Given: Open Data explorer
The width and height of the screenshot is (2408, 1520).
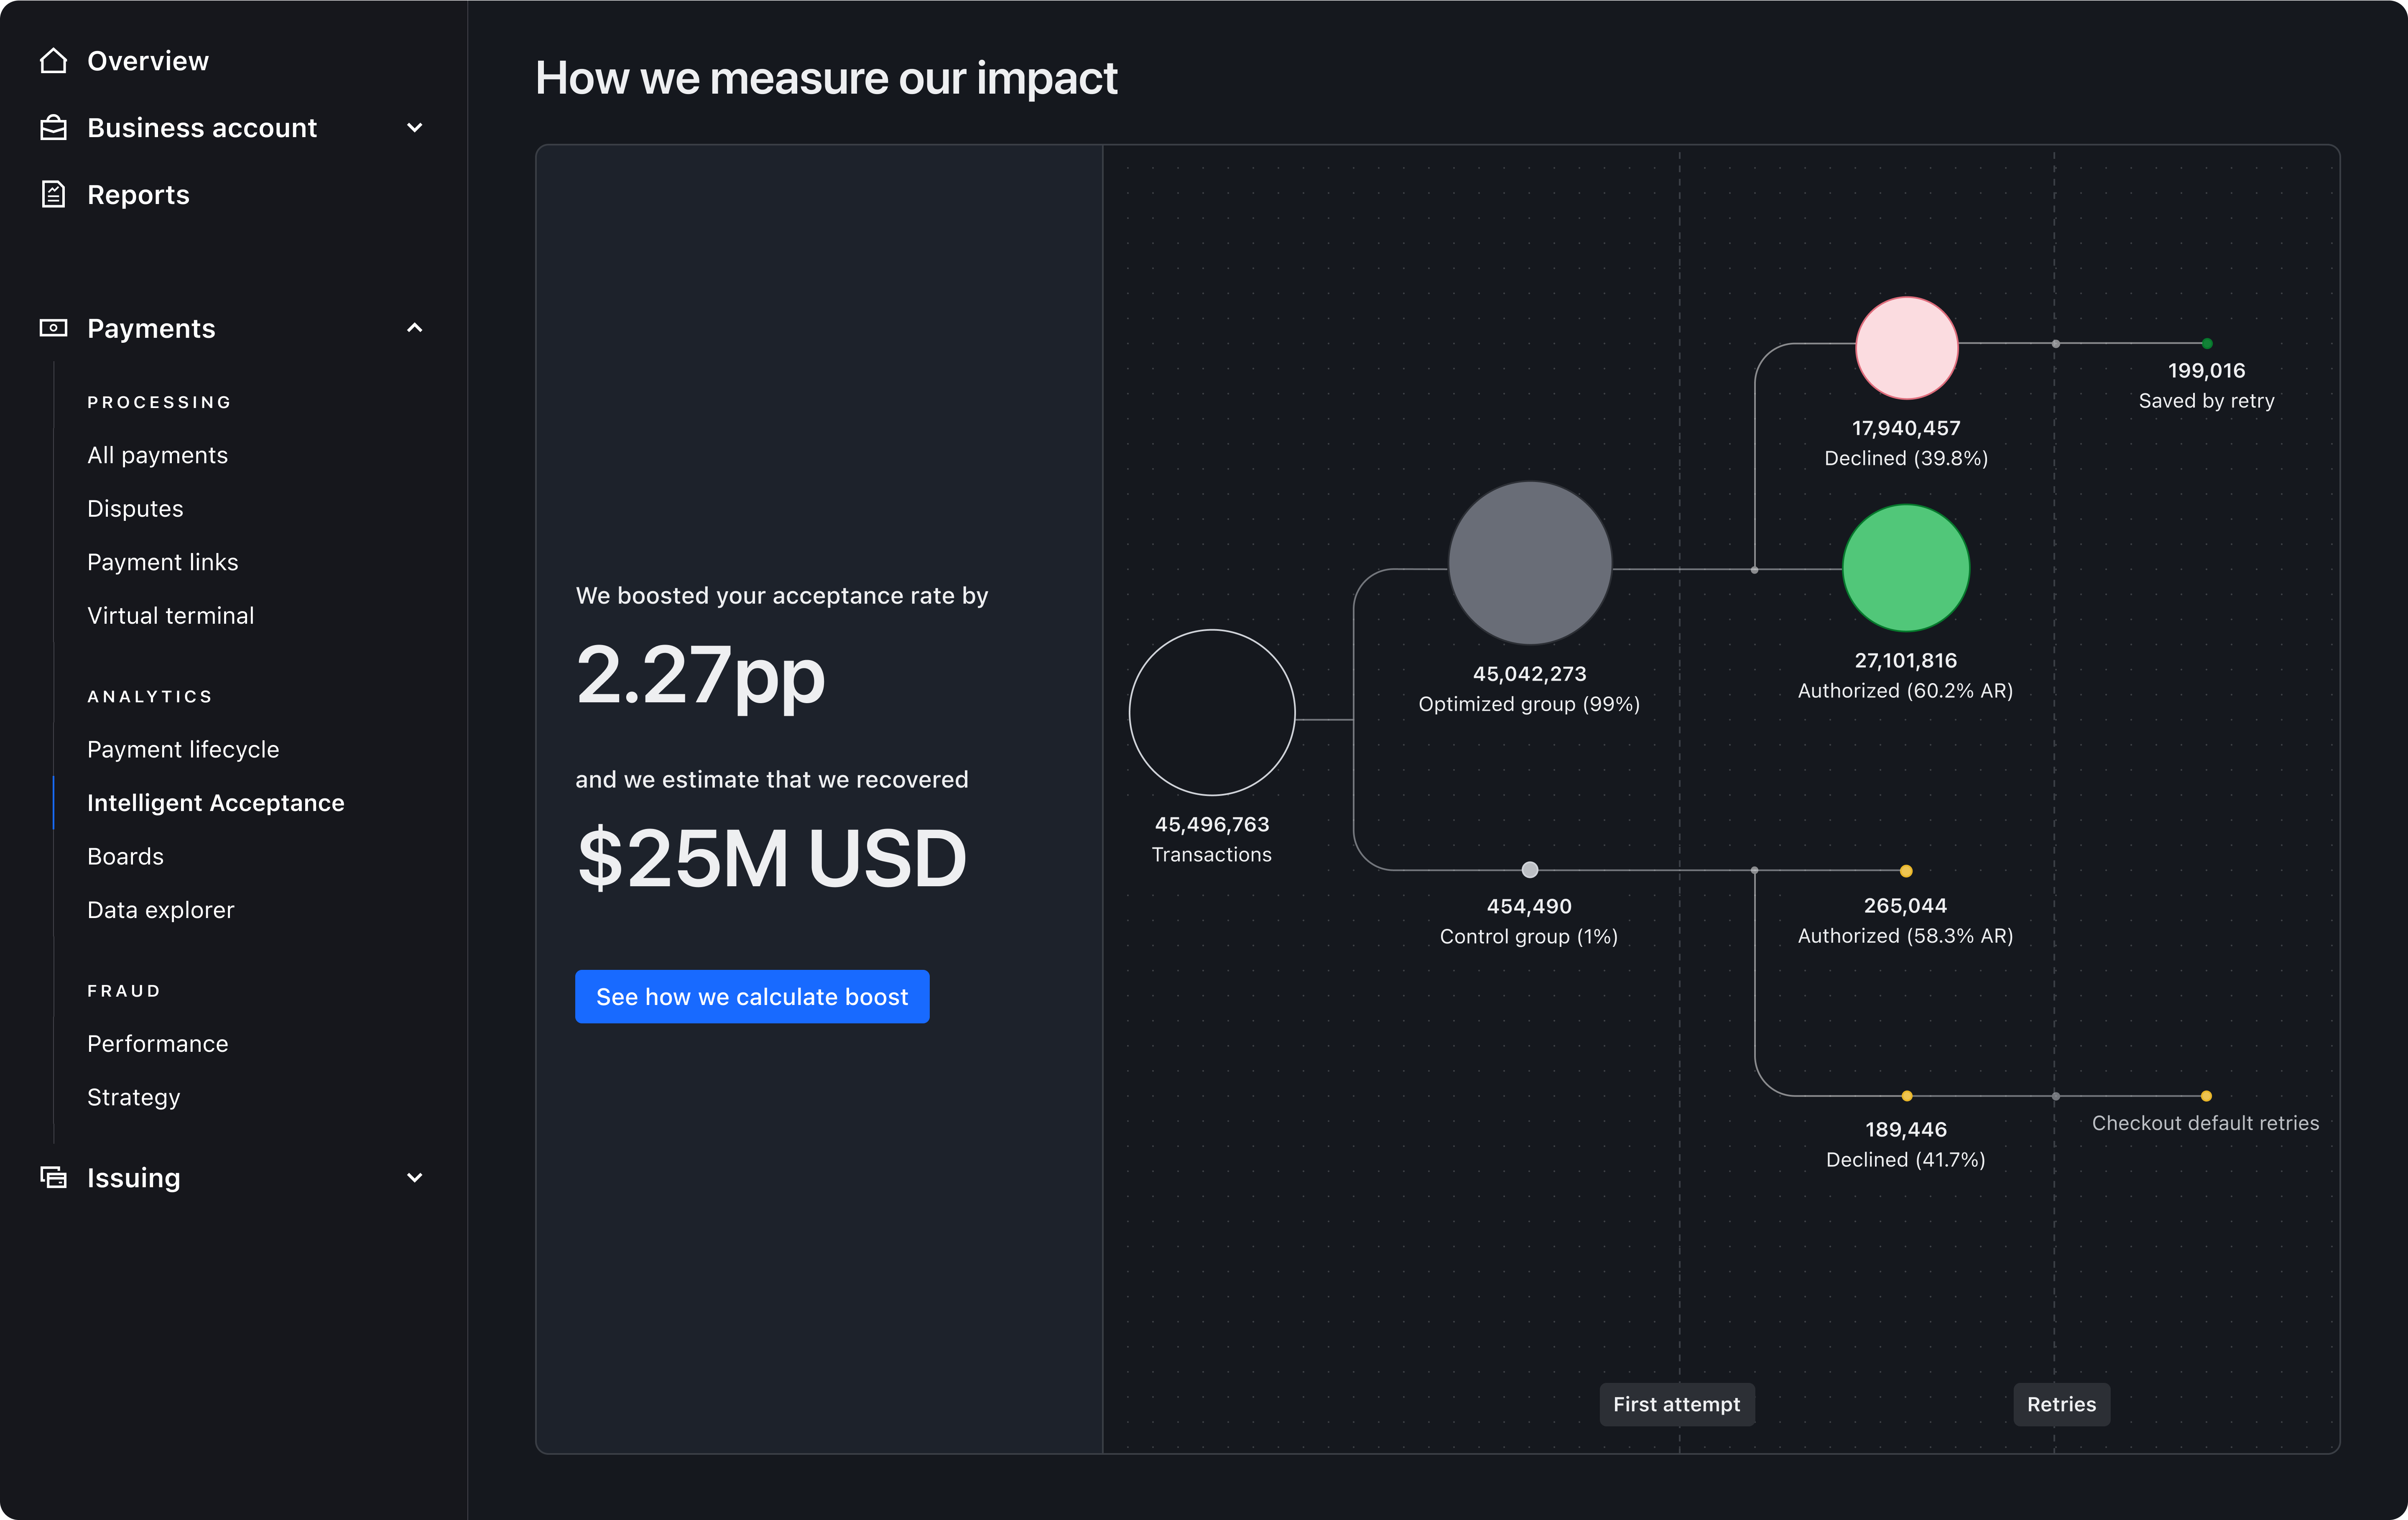Looking at the screenshot, I should [160, 910].
